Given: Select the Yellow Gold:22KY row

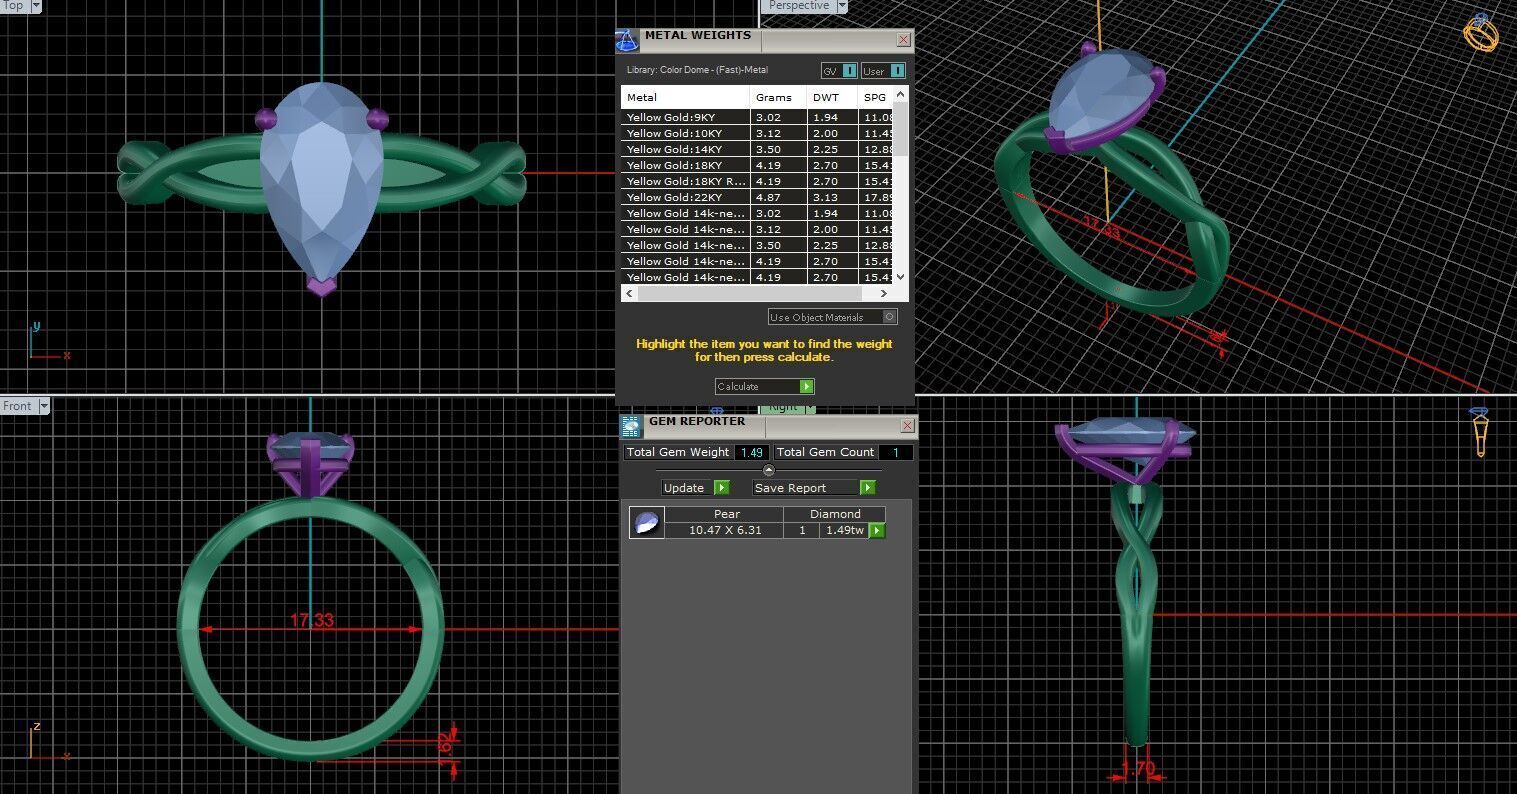Looking at the screenshot, I should 757,197.
